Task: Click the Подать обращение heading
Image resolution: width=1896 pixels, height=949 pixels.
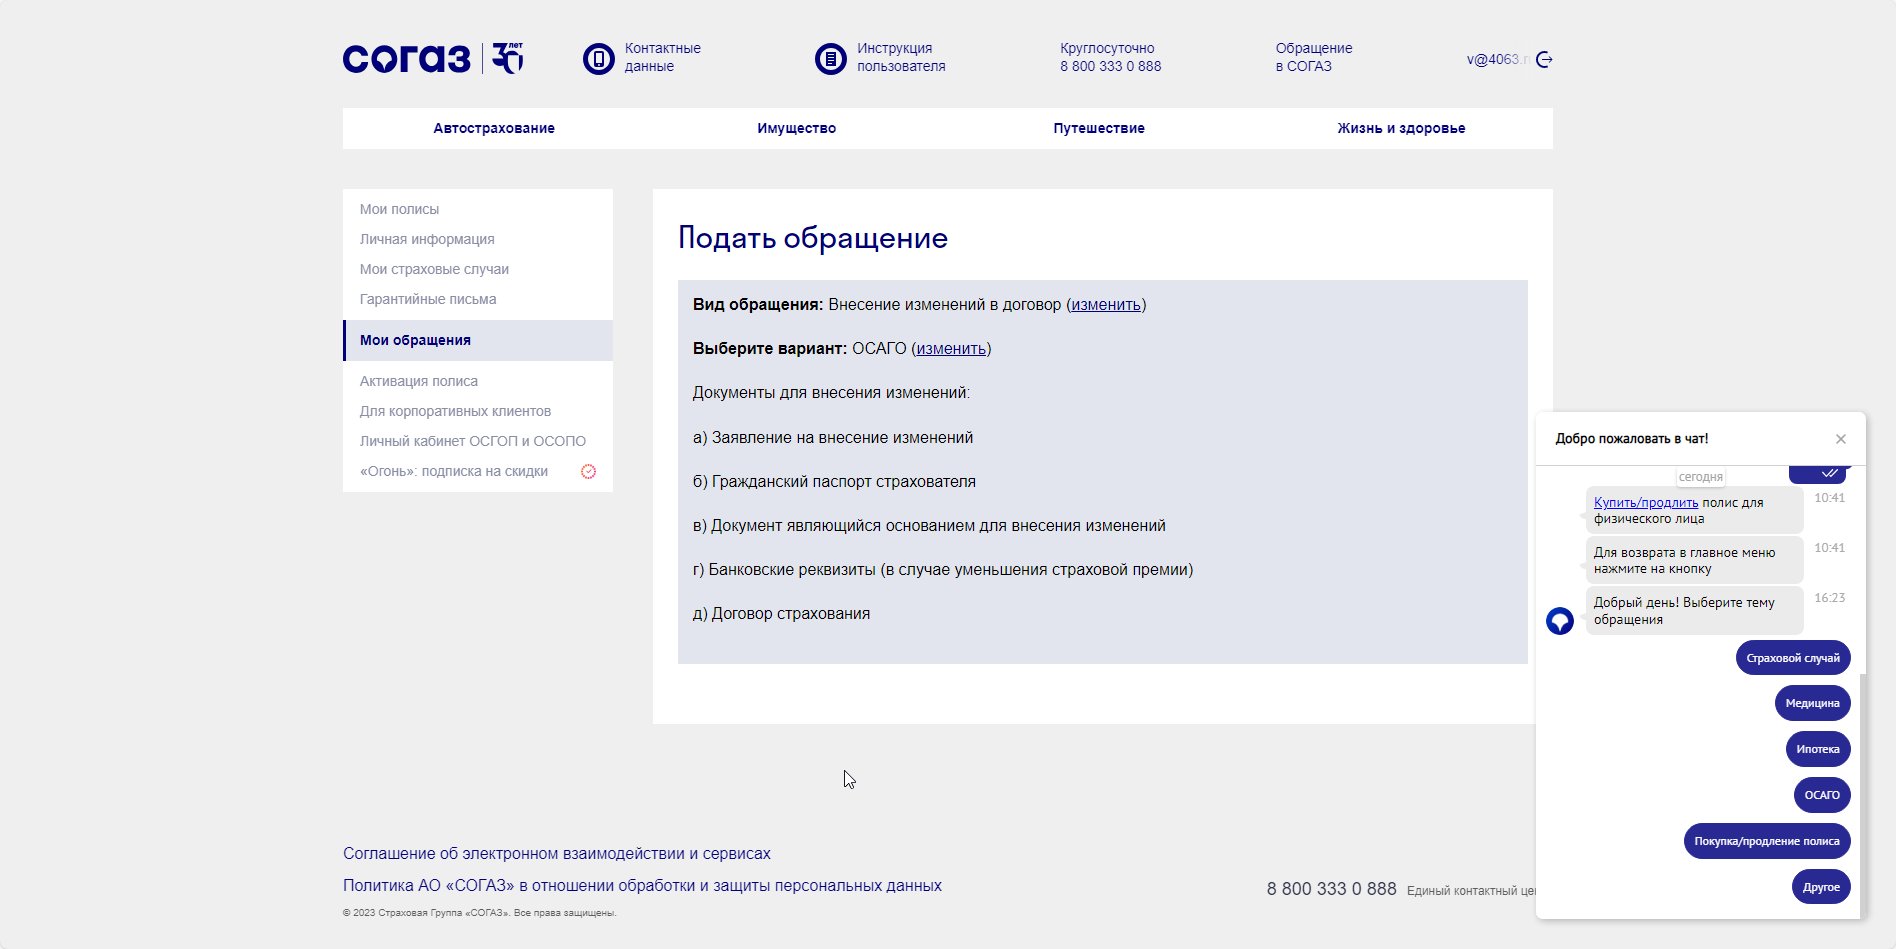Action: click(x=813, y=238)
